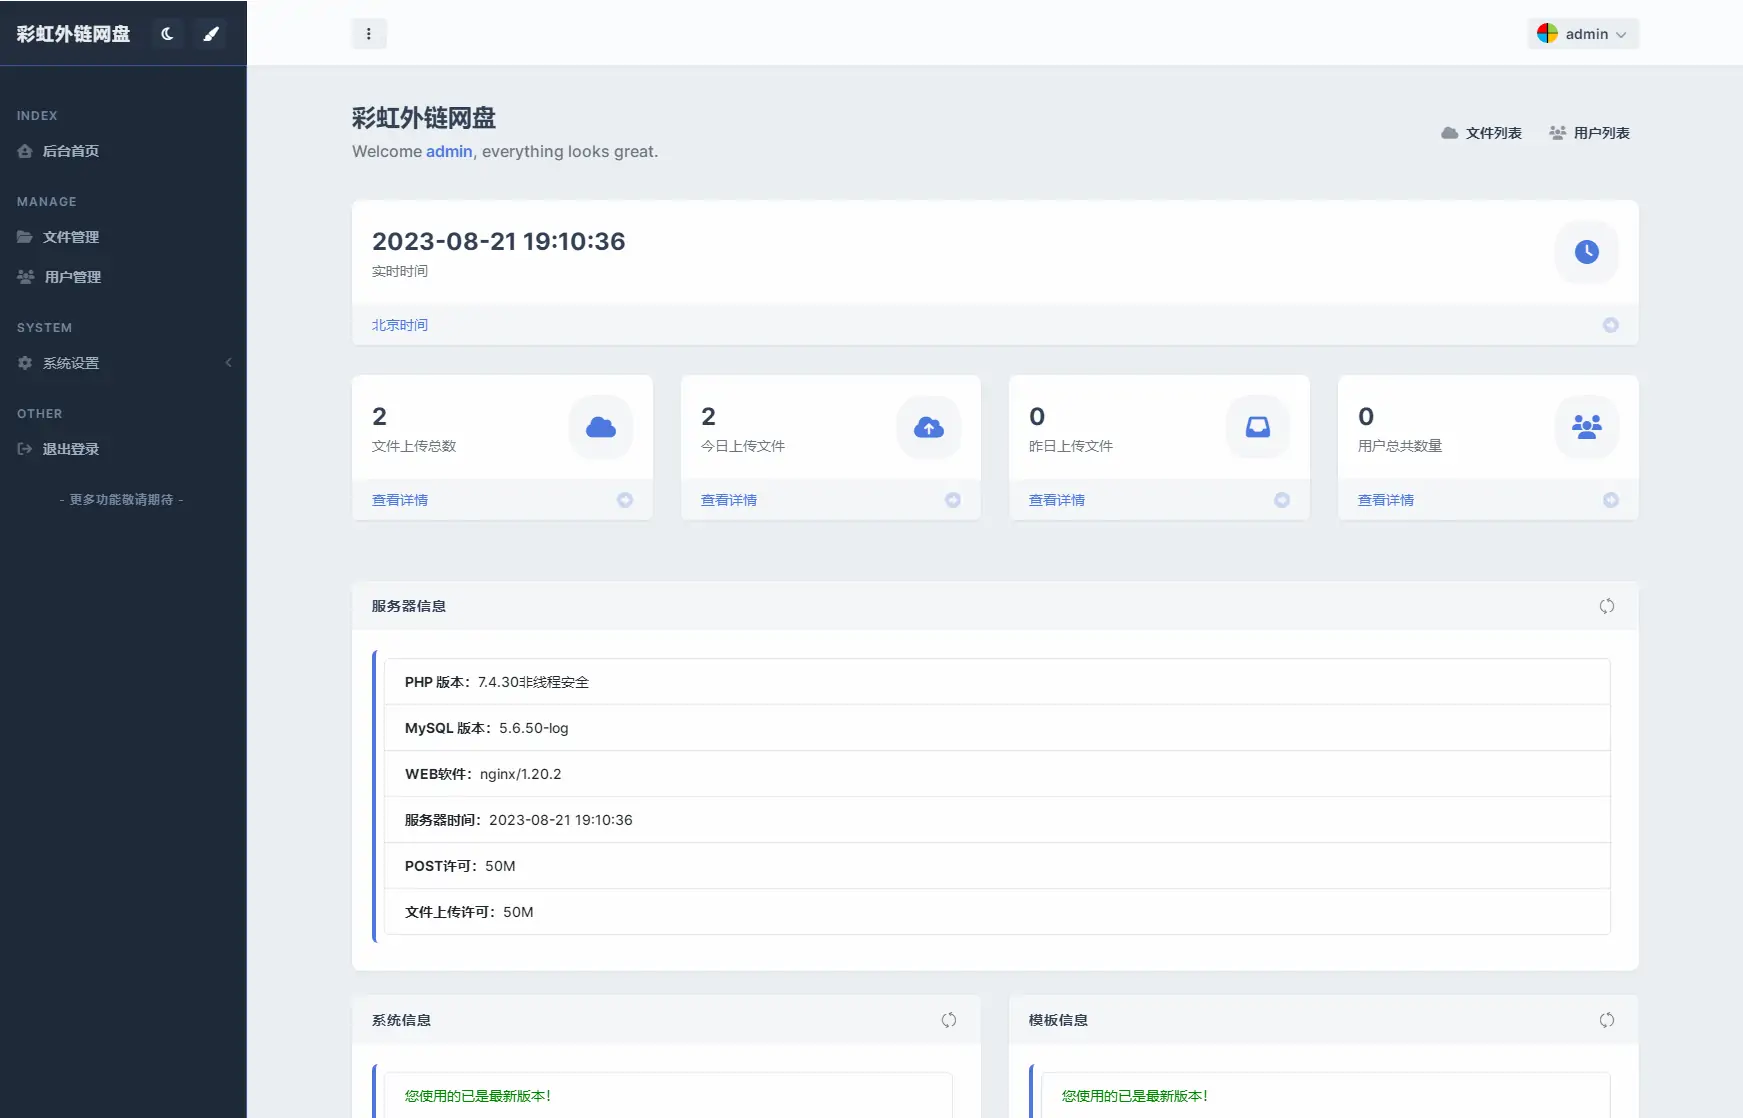This screenshot has width=1743, height=1118.
Task: Click the admin link in the welcome message
Action: (448, 151)
